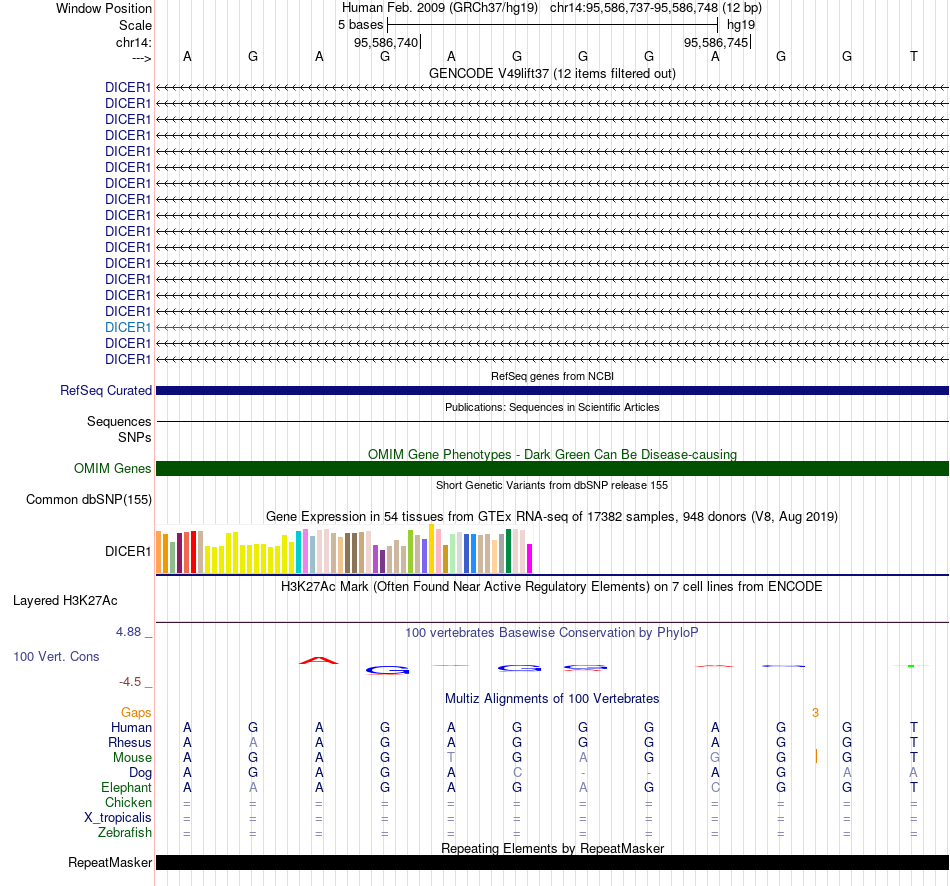Click the orange insertion mark in Mouse row
The height and width of the screenshot is (886, 950).
816,756
